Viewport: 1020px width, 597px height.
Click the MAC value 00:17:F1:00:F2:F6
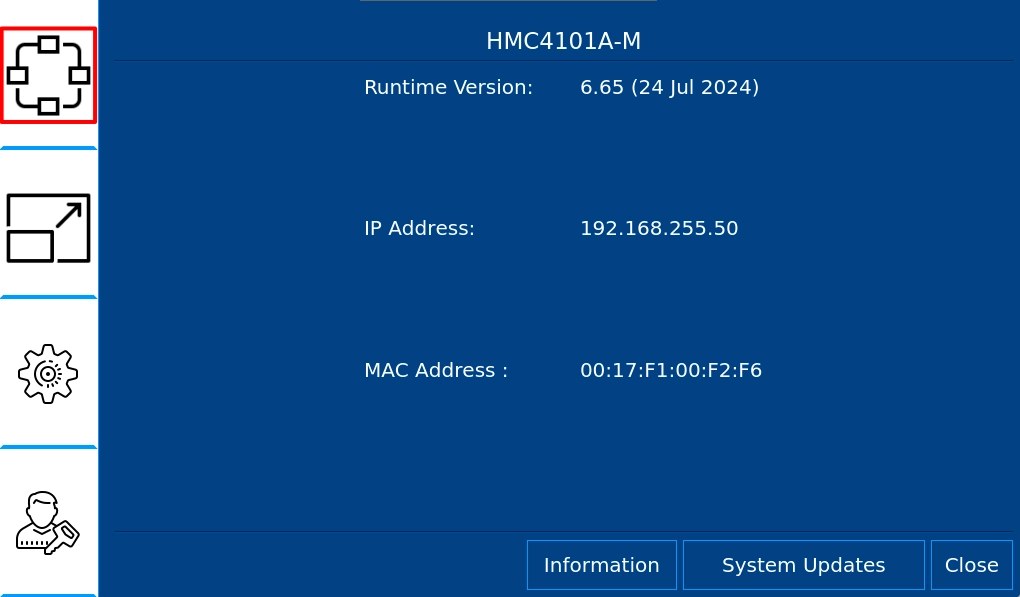pyautogui.click(x=671, y=370)
